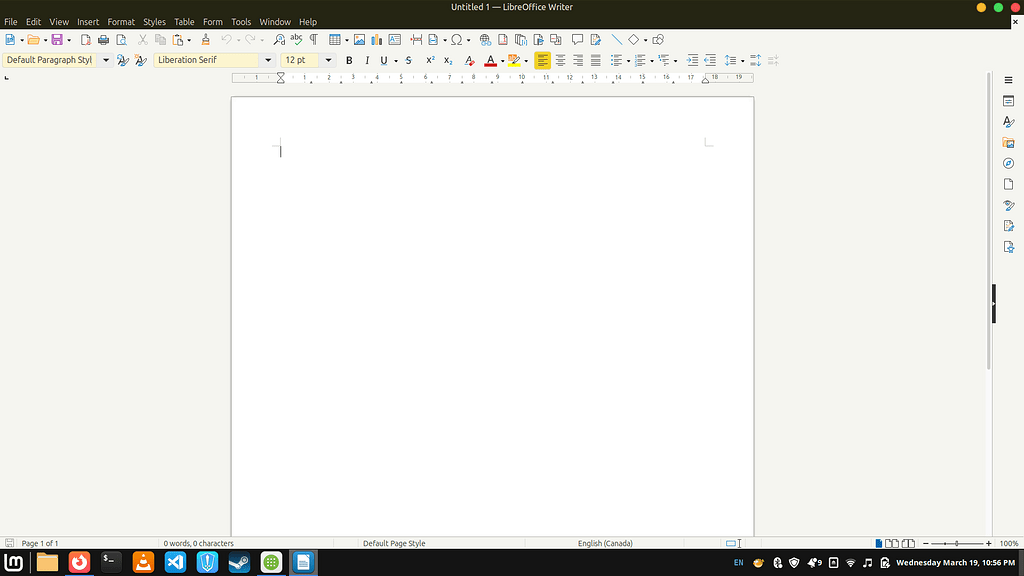Clear direct formatting

pyautogui.click(x=469, y=60)
